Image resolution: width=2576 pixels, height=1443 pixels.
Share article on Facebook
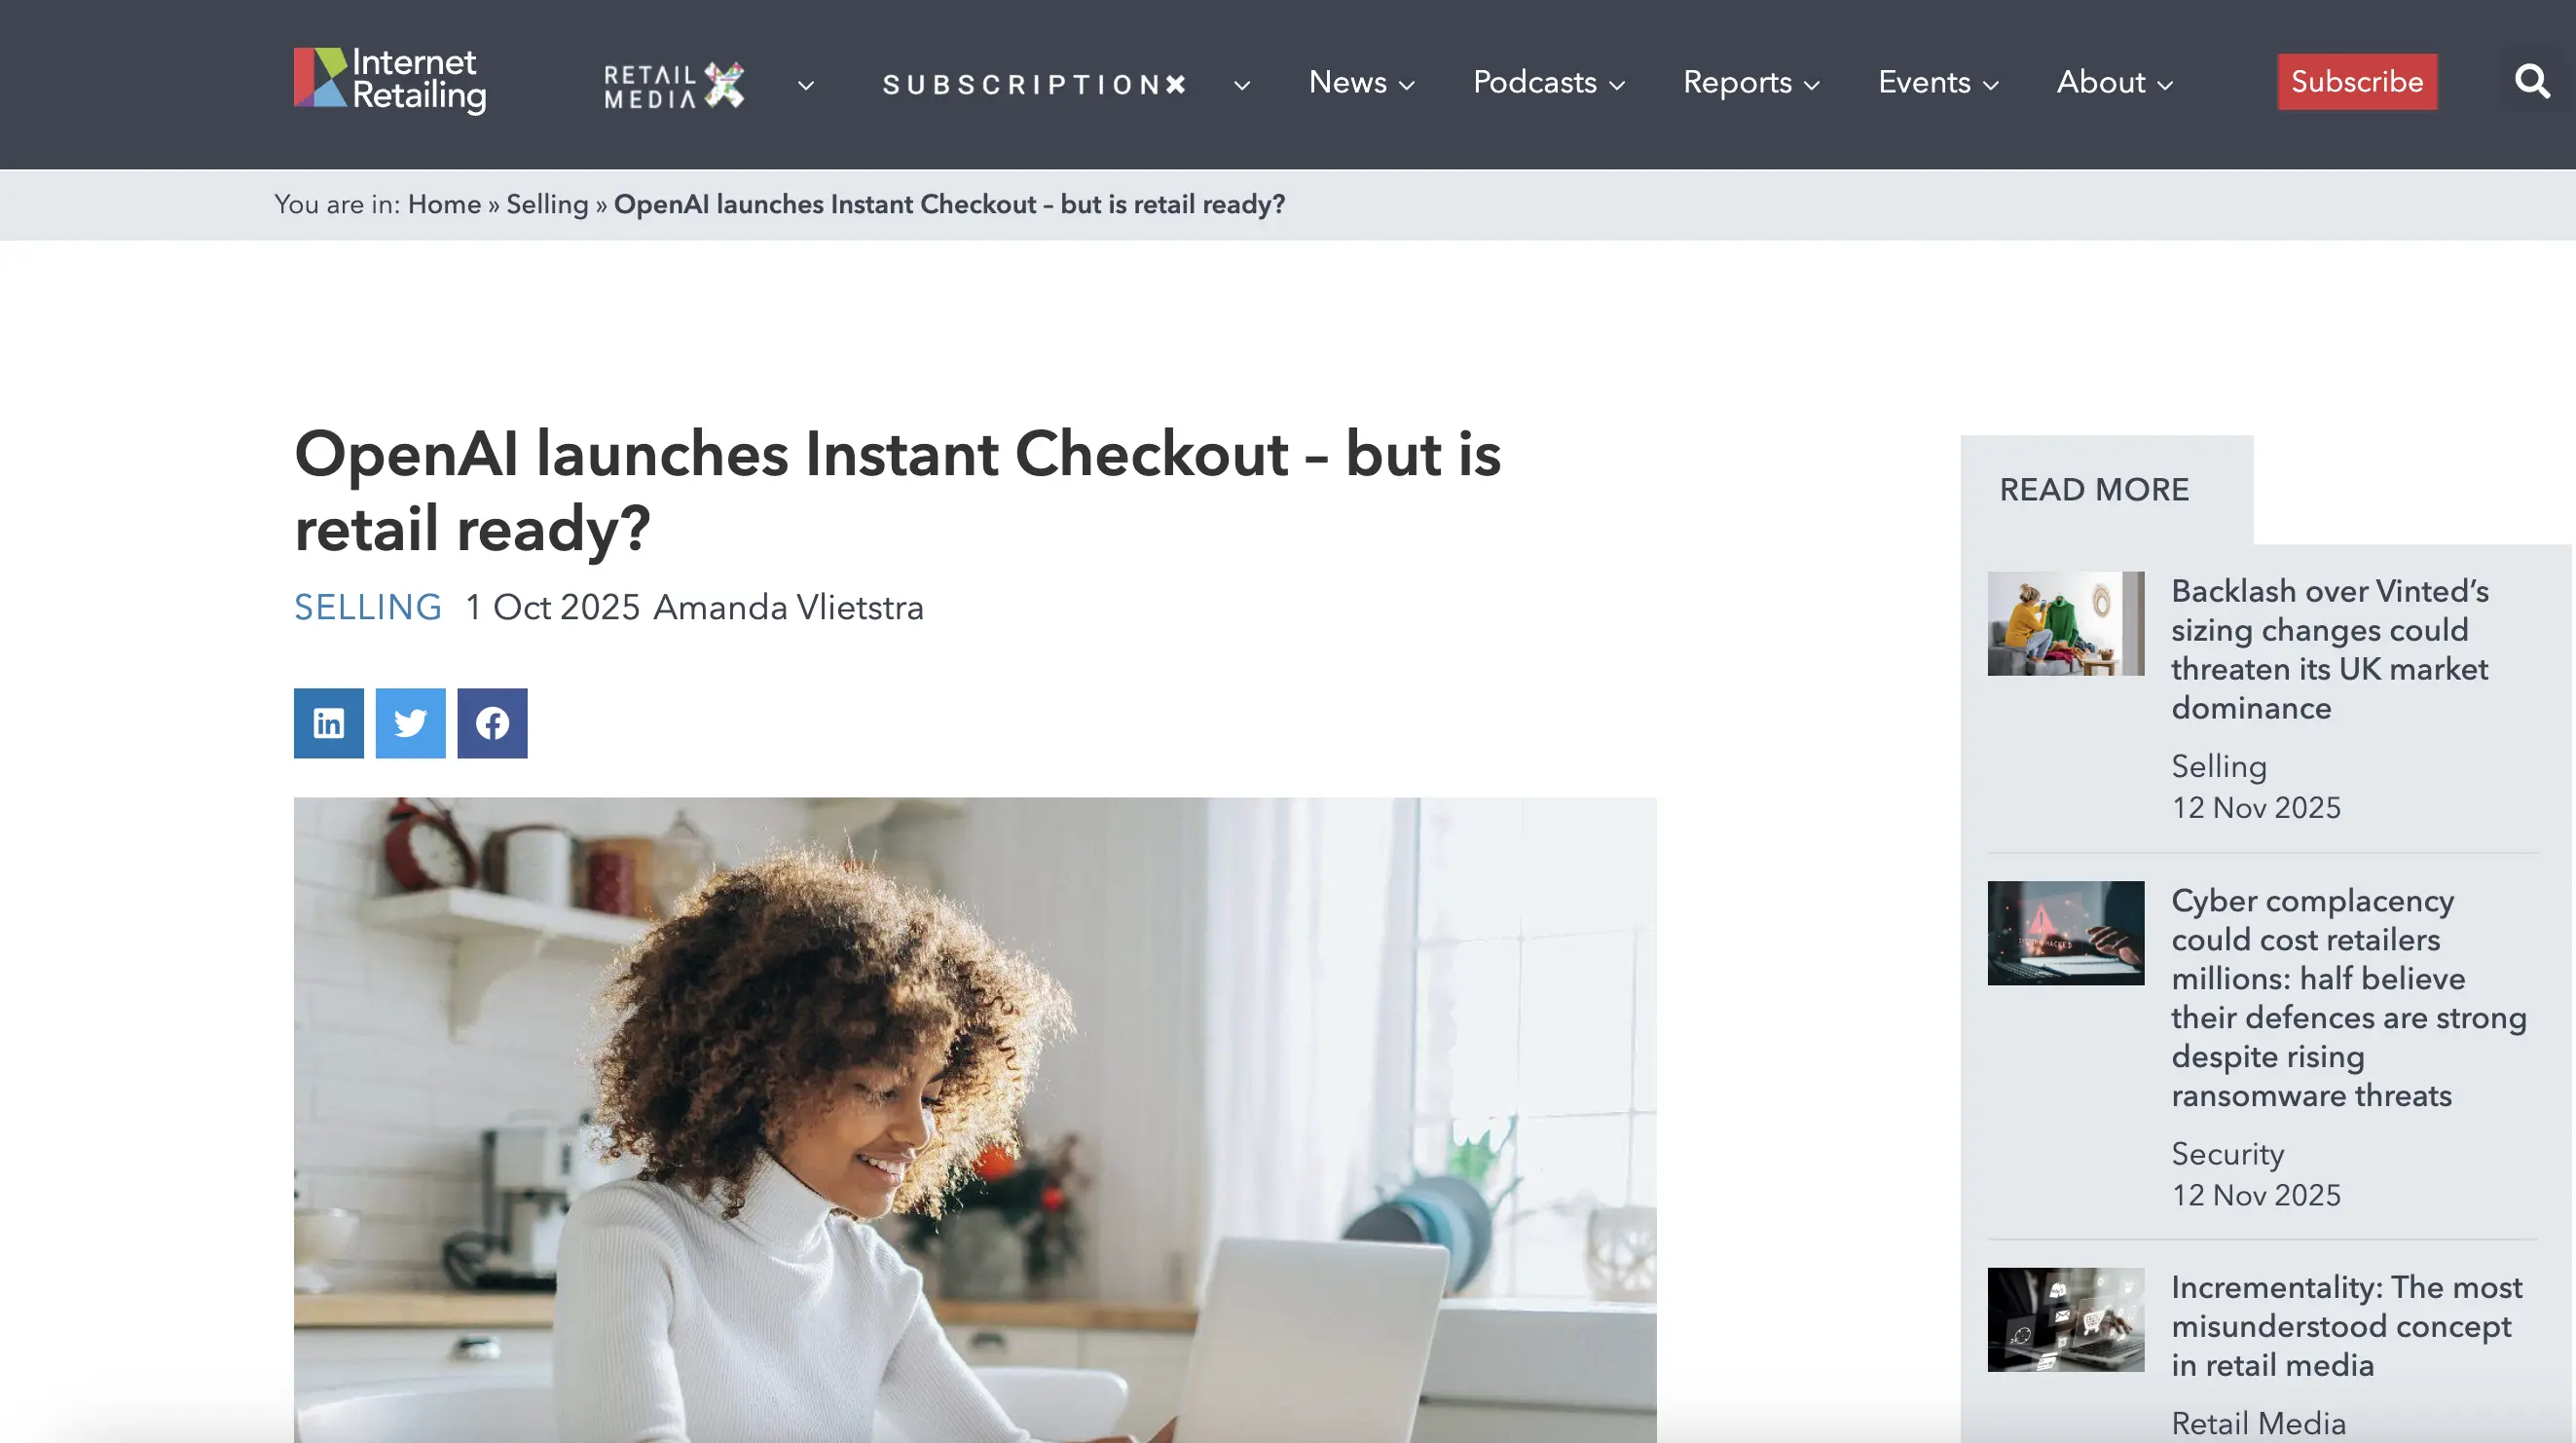point(492,722)
